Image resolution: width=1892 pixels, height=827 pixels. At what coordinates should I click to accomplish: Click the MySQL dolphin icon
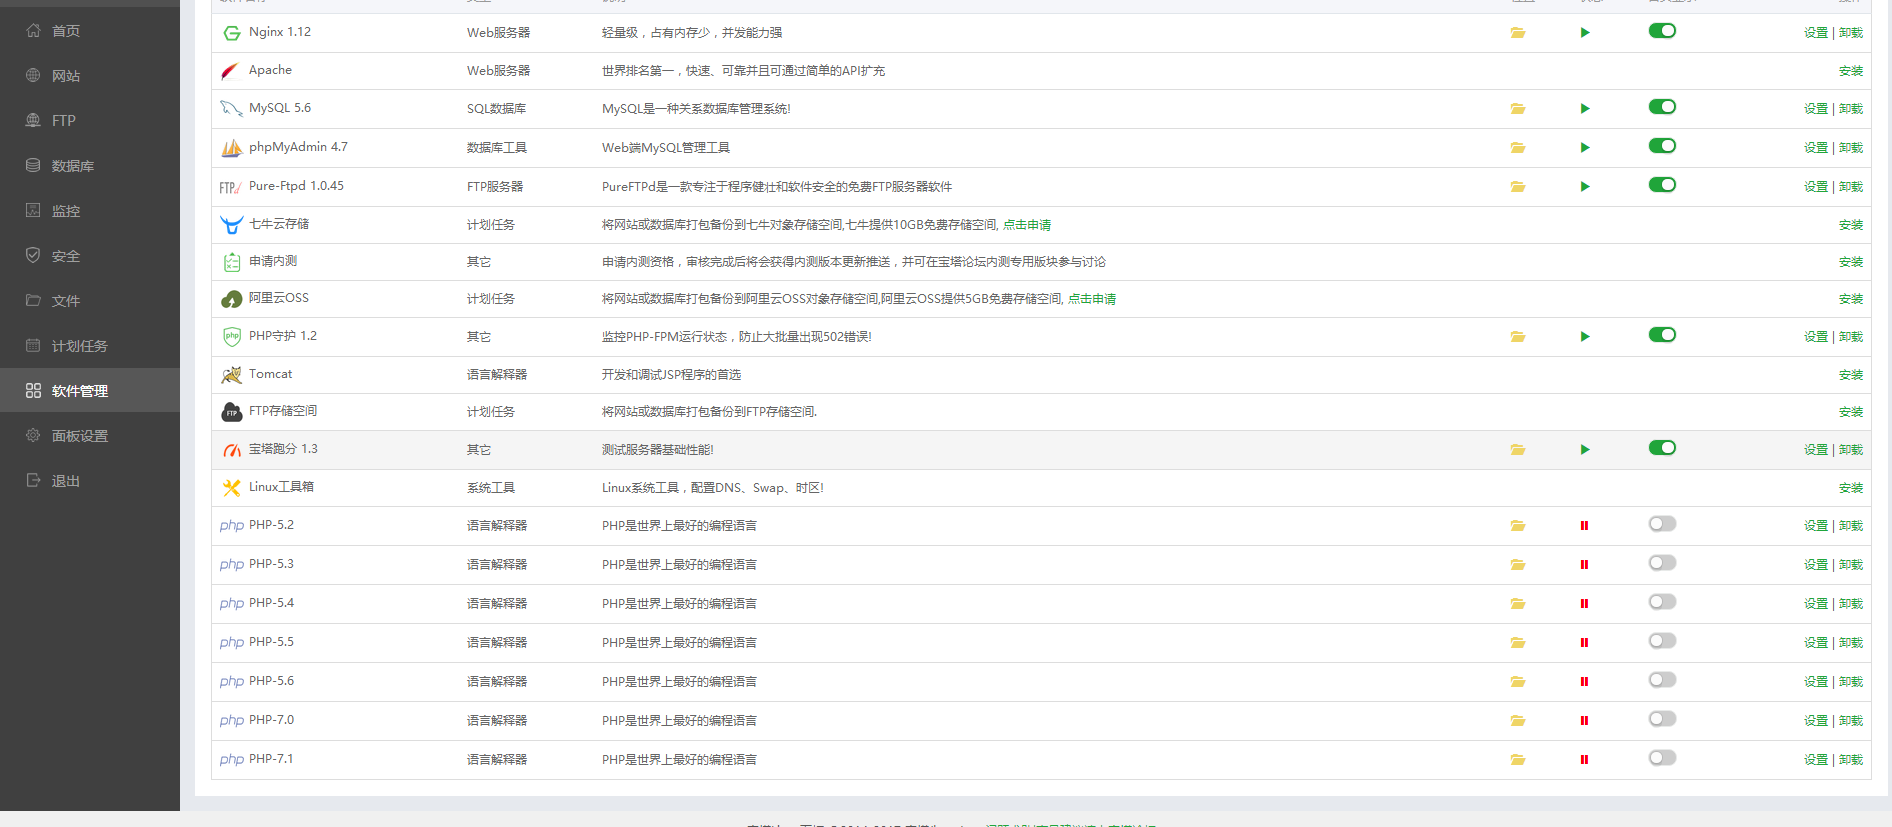231,109
